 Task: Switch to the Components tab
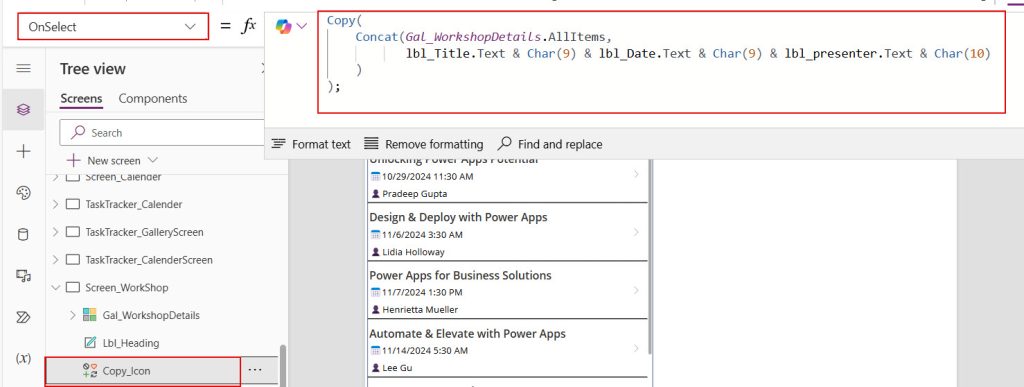click(x=153, y=99)
